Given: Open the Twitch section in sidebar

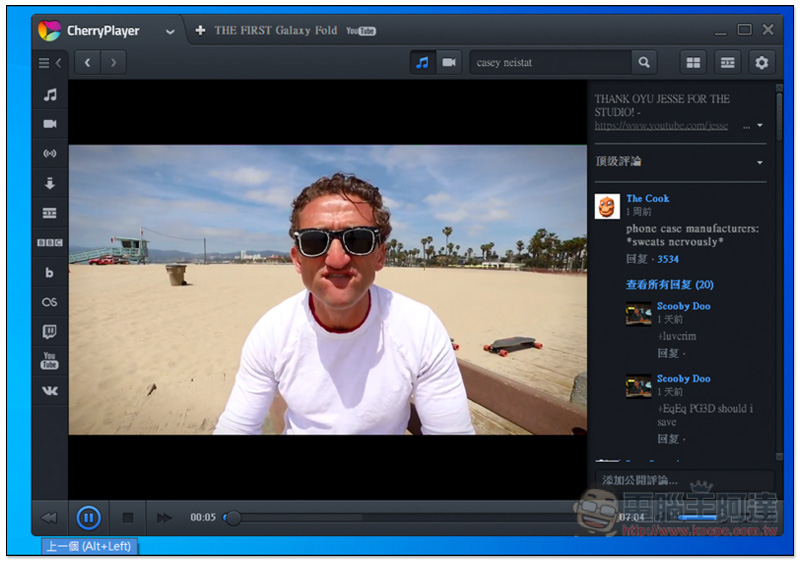Looking at the screenshot, I should point(49,332).
